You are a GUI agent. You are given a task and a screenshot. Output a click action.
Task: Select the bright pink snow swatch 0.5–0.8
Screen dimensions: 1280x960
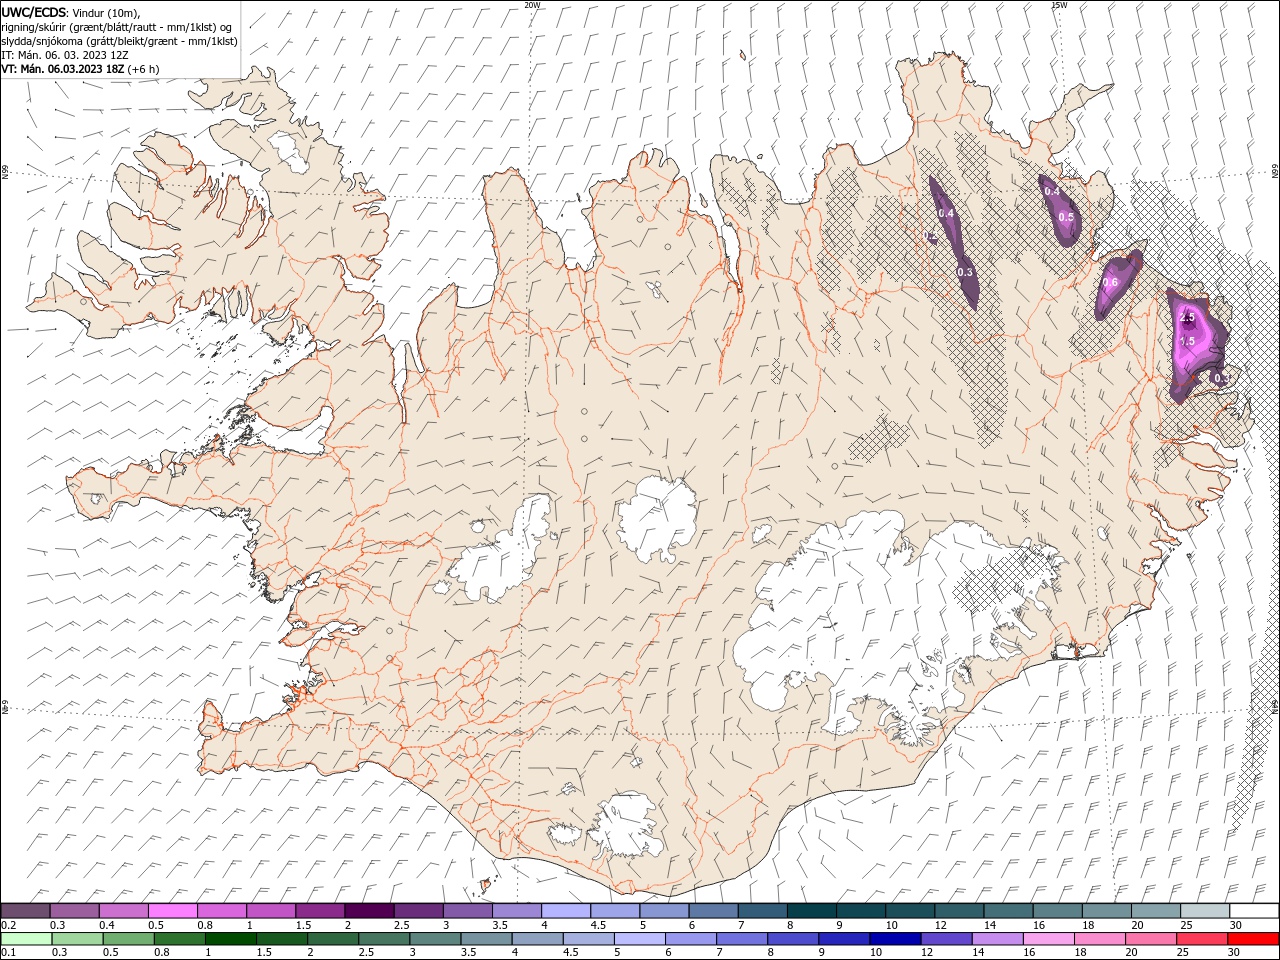[x=173, y=911]
